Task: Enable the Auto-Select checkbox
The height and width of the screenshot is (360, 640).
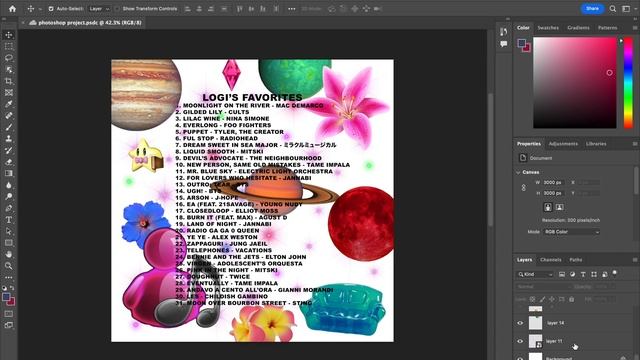Action: [x=51, y=9]
